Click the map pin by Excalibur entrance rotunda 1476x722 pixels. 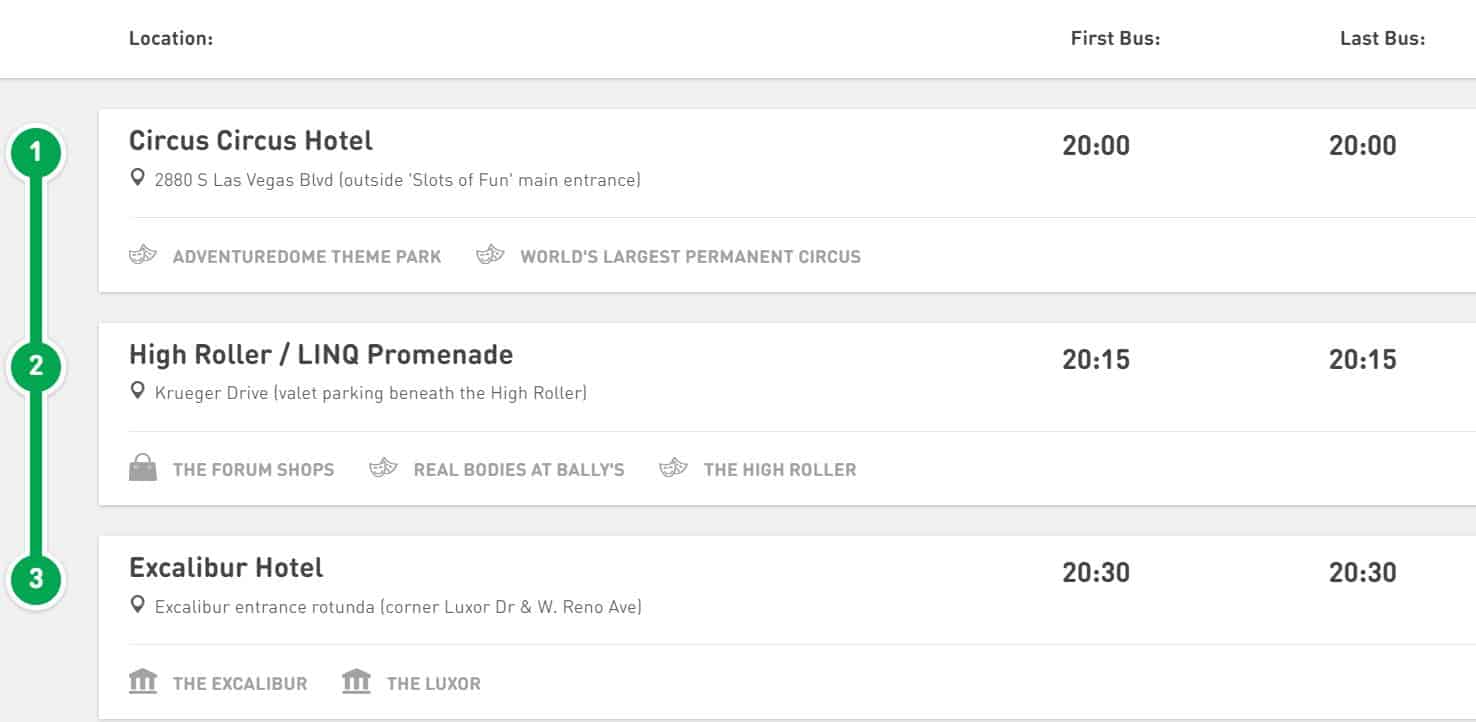click(138, 605)
